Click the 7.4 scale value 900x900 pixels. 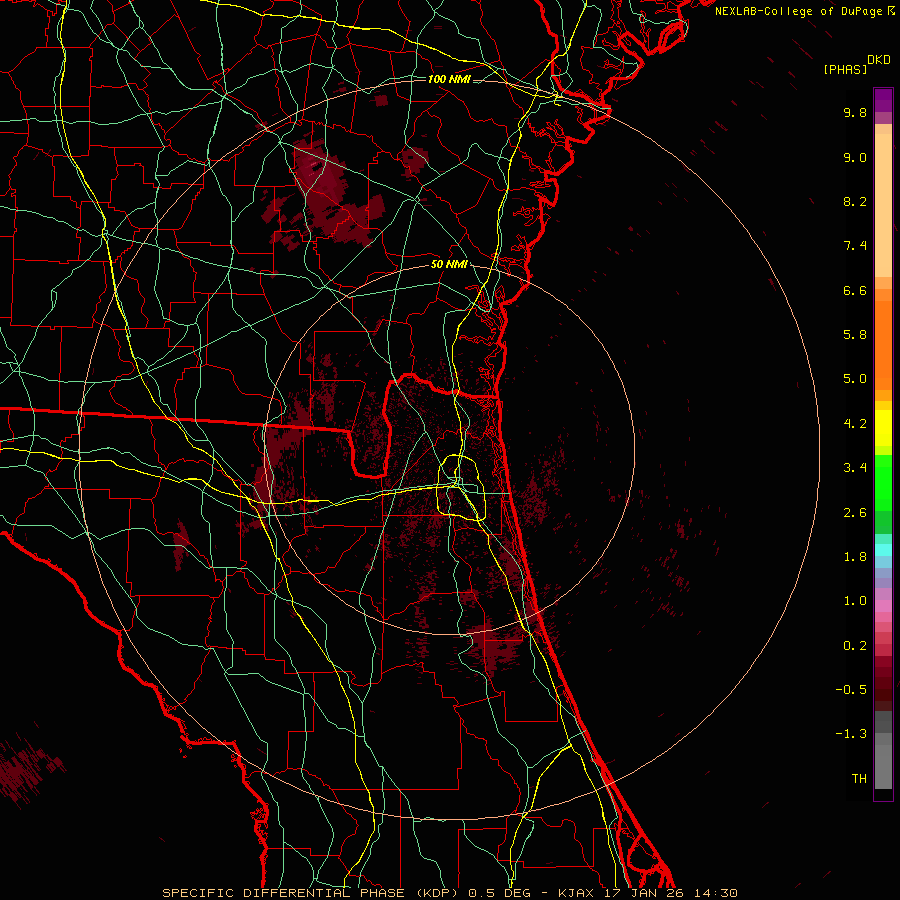[x=855, y=246]
